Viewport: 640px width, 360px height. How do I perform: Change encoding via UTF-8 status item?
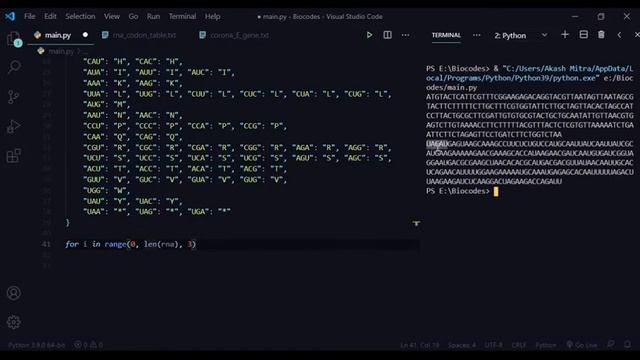point(493,345)
